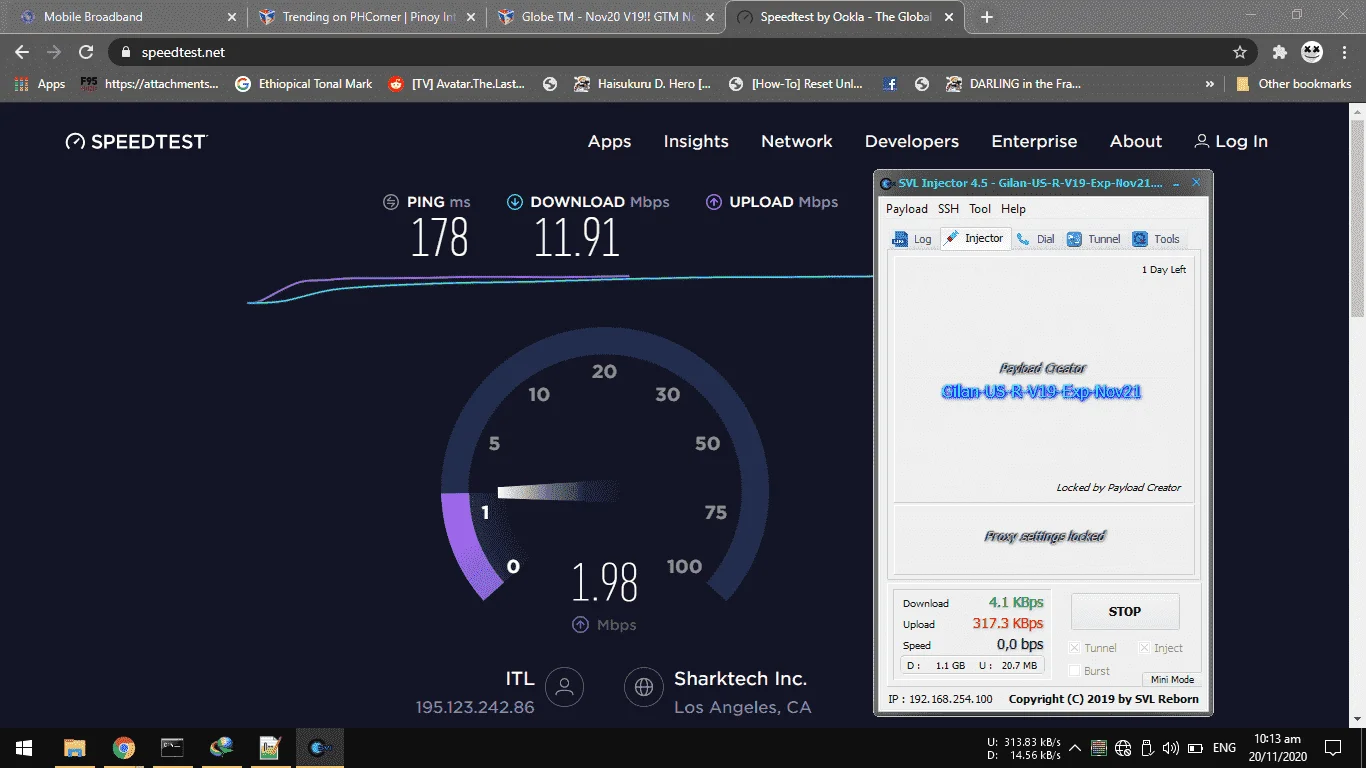Click the user profile icon beside ITL
Screen dimensions: 1366x768
(565, 687)
